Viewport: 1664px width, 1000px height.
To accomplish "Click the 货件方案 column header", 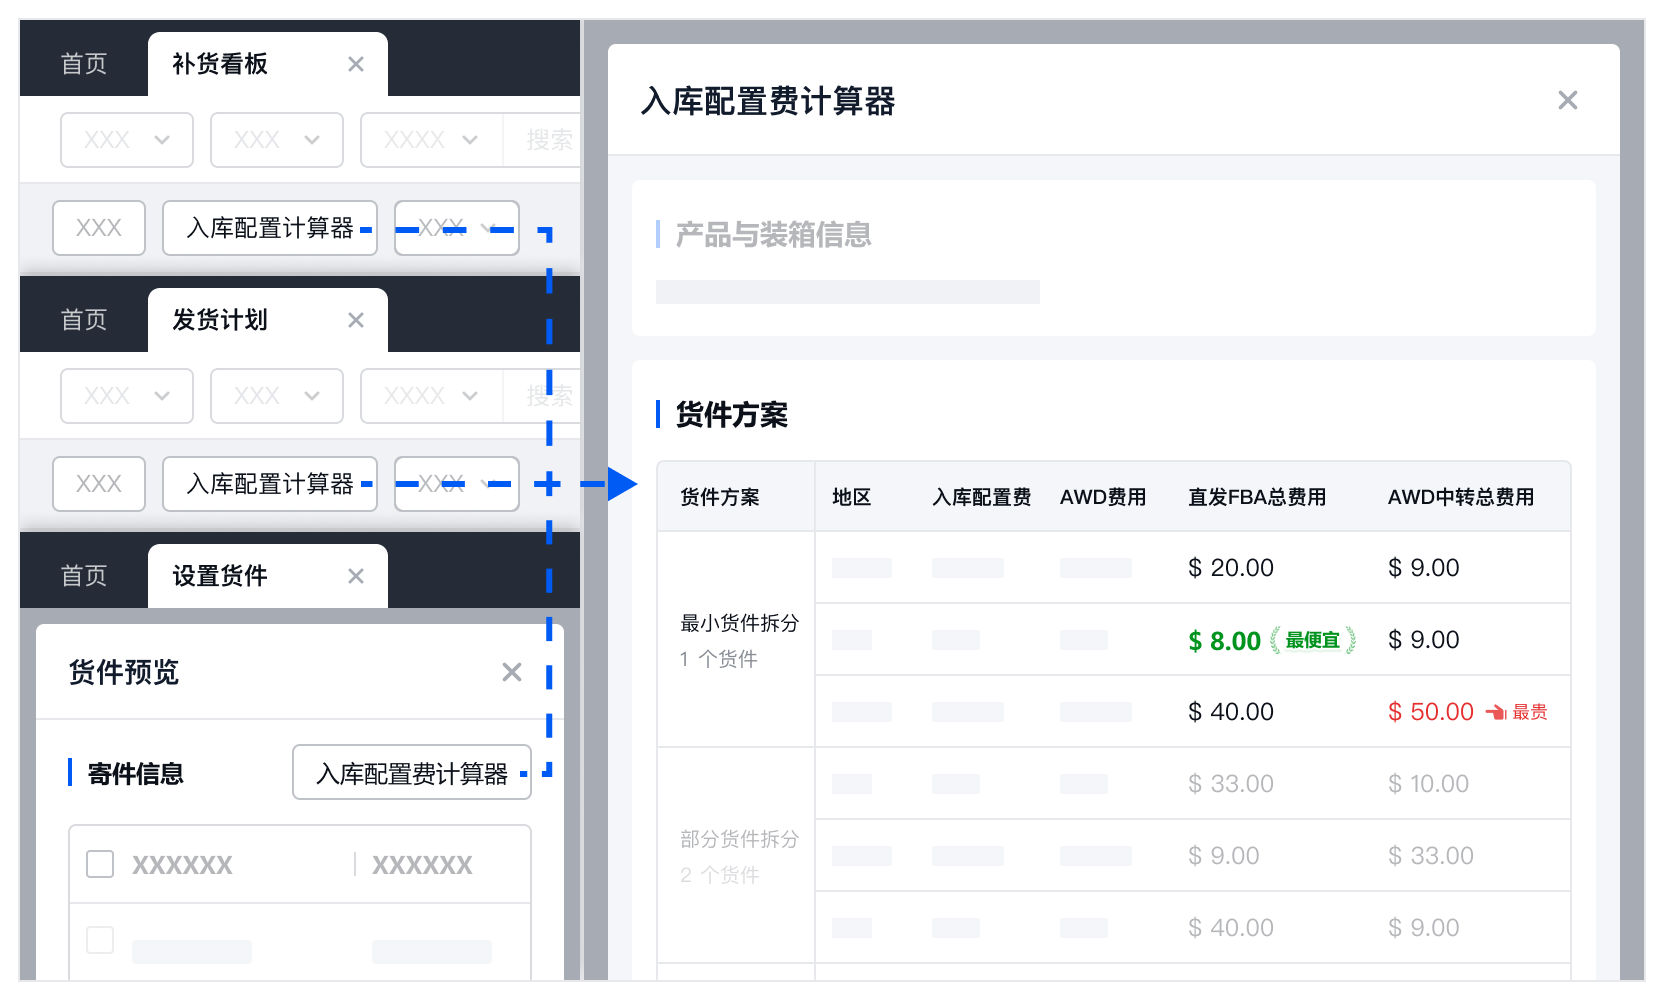I will (720, 497).
